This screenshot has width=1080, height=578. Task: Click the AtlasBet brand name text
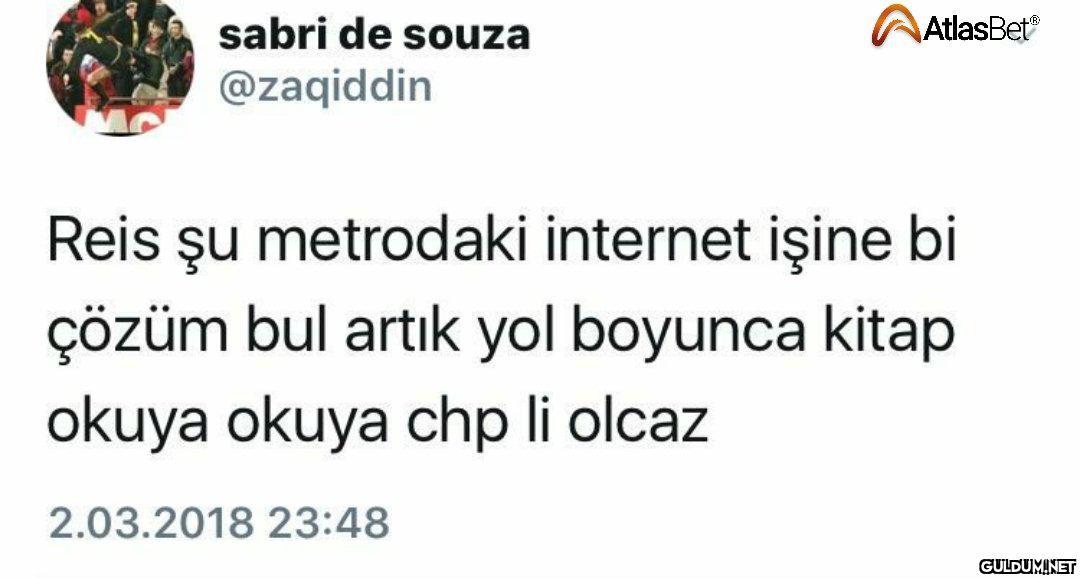[977, 30]
